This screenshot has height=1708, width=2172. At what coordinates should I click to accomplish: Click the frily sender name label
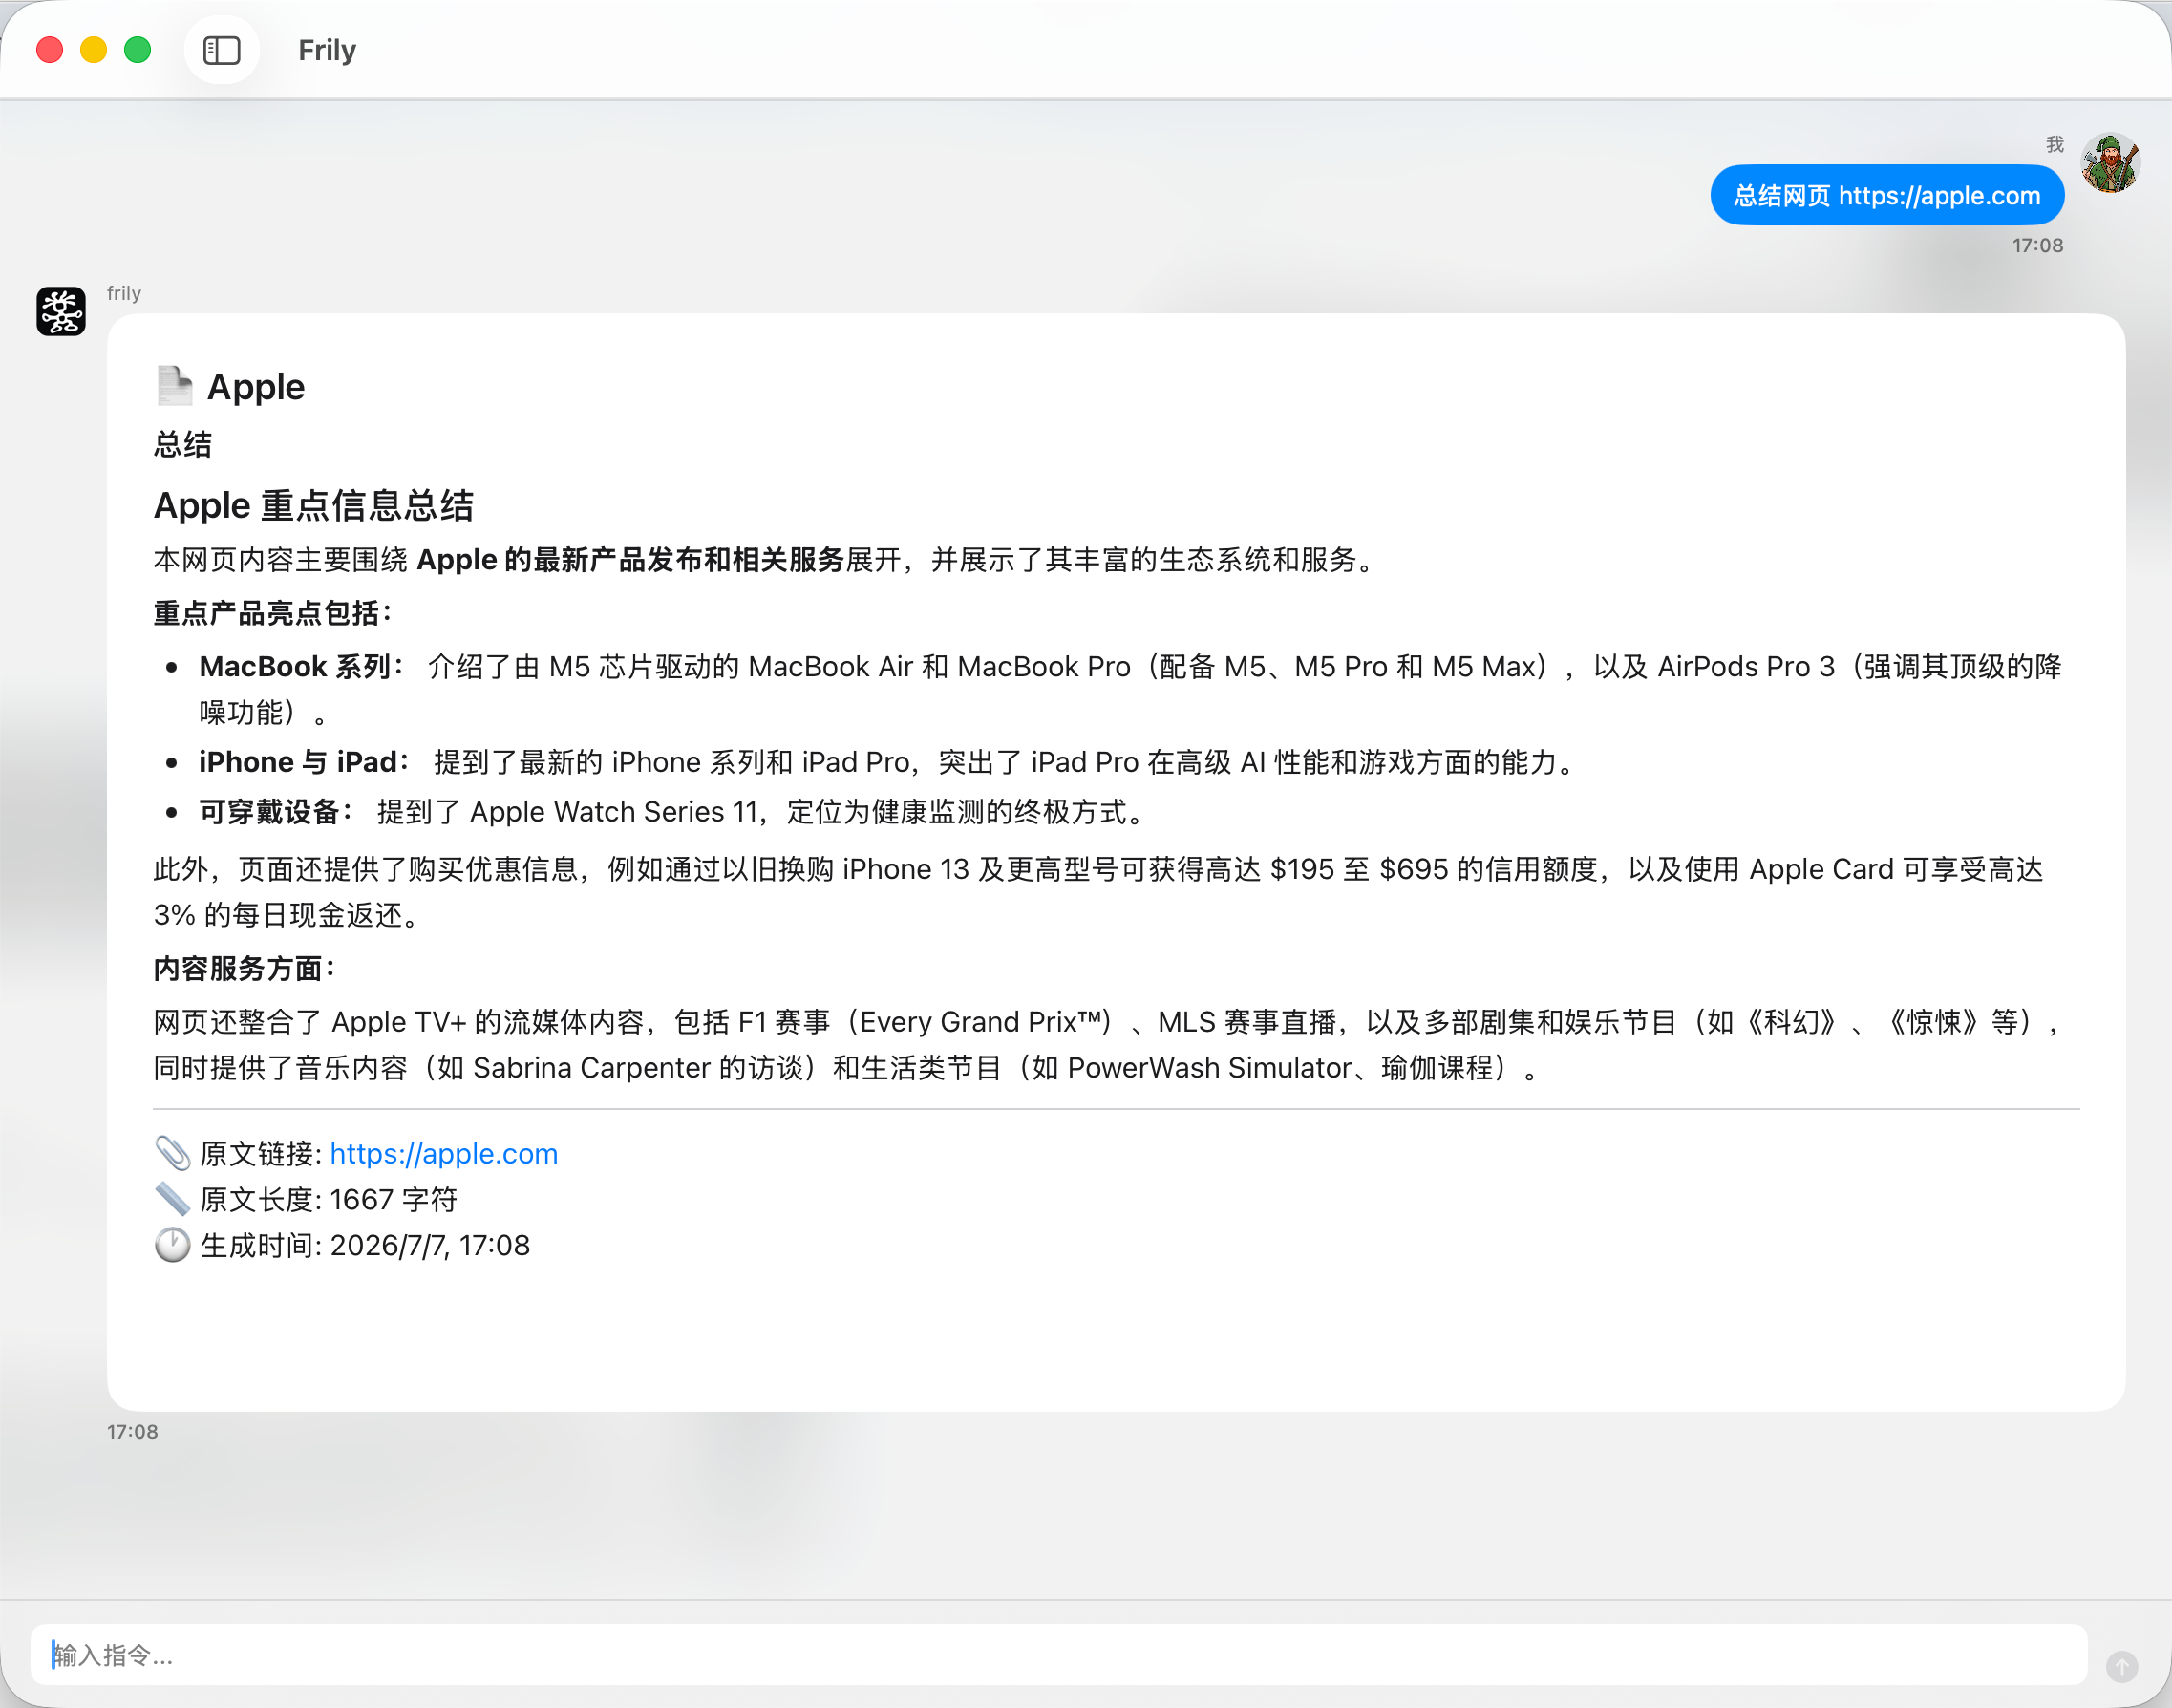(124, 293)
